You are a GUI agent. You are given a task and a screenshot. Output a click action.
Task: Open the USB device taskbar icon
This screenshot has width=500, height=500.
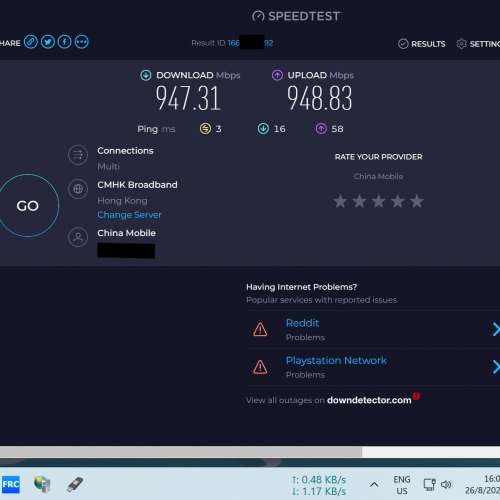(x=75, y=484)
